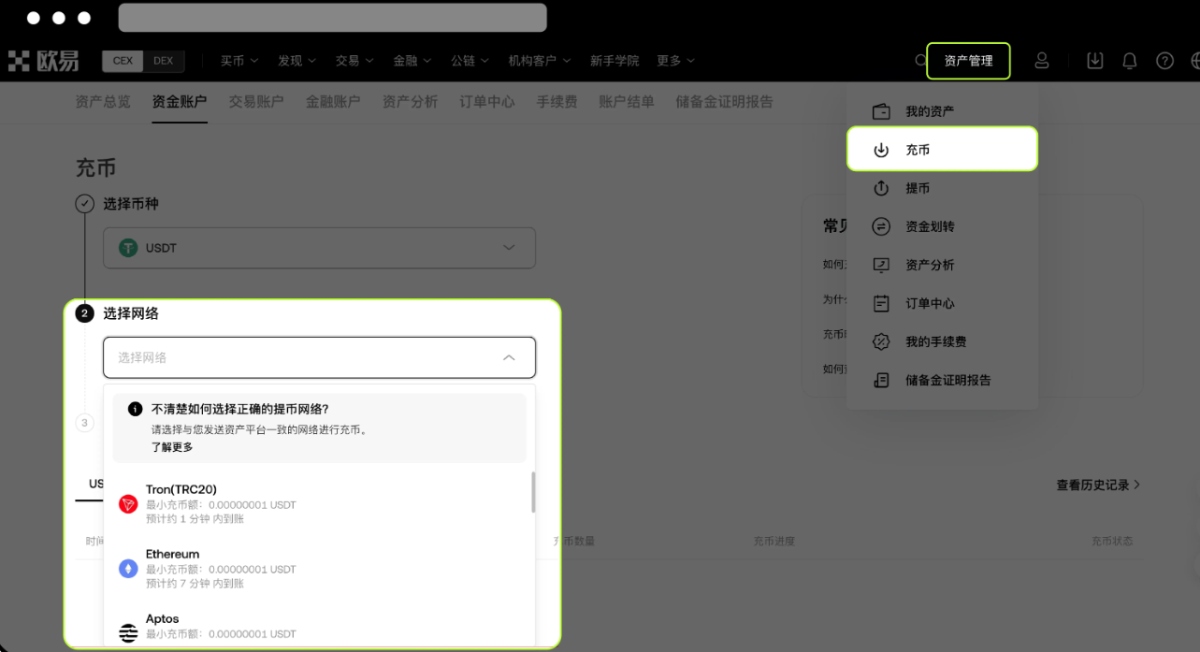Screen dimensions: 1200x652
Task: Click the 提币 withdraw icon in the menu
Action: click(x=881, y=188)
